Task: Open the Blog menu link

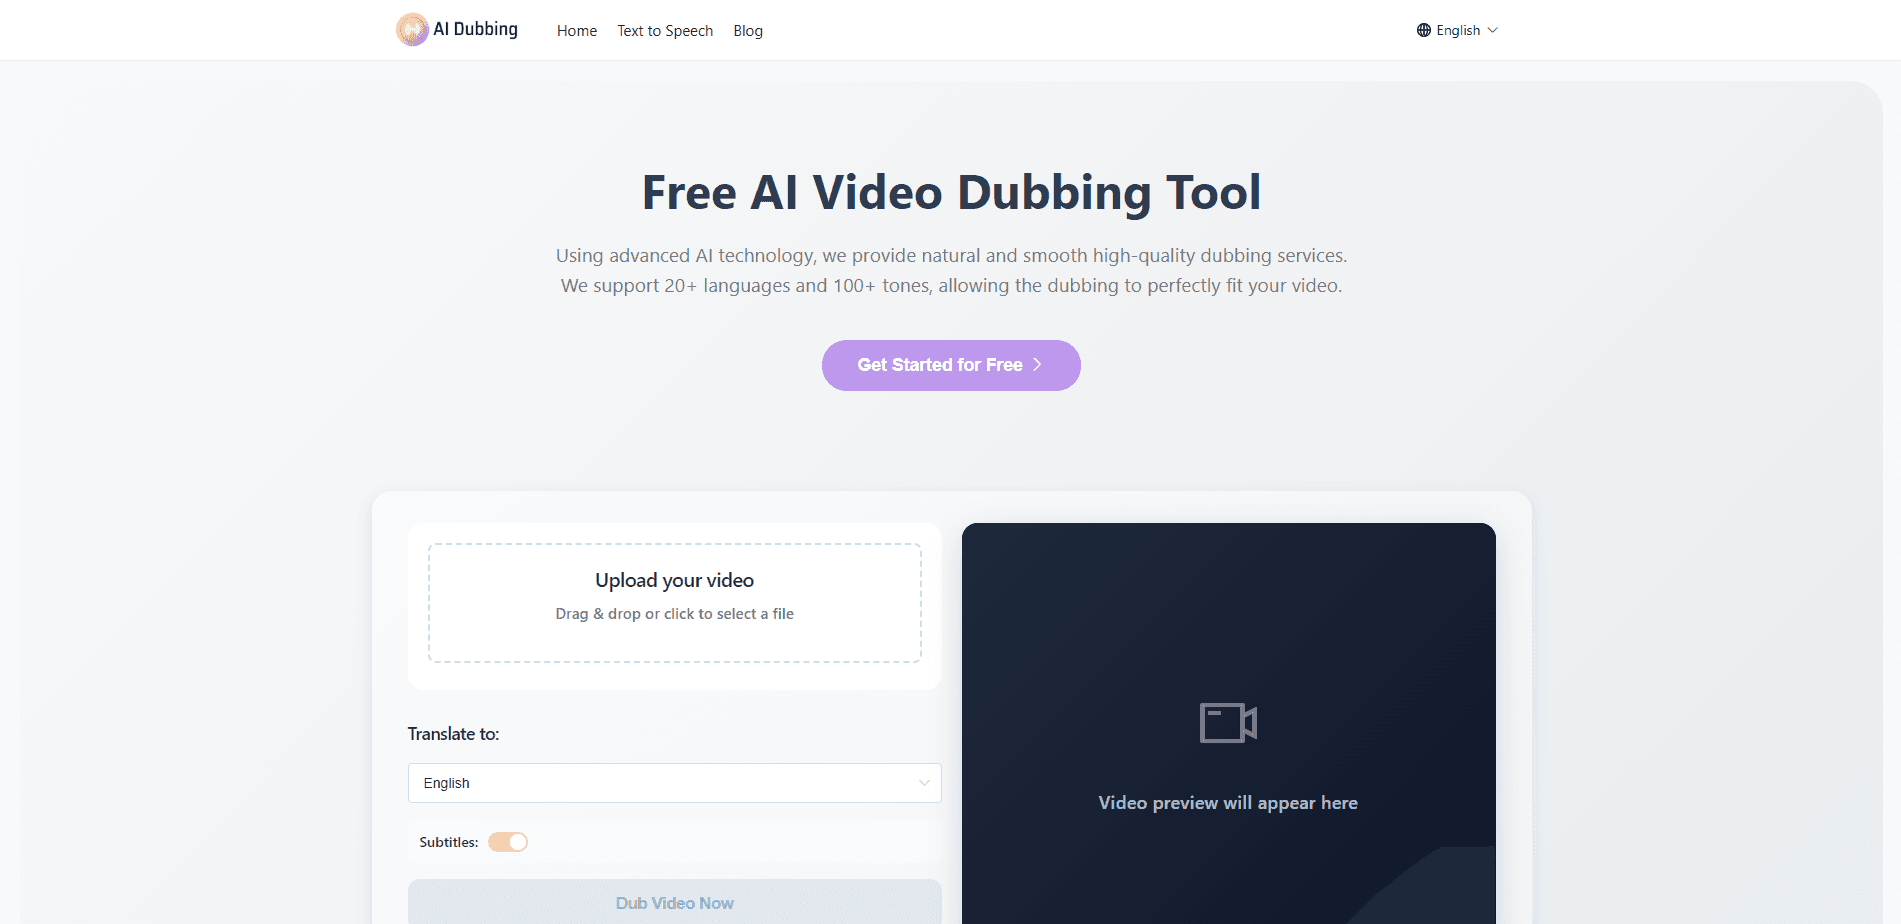Action: tap(748, 31)
